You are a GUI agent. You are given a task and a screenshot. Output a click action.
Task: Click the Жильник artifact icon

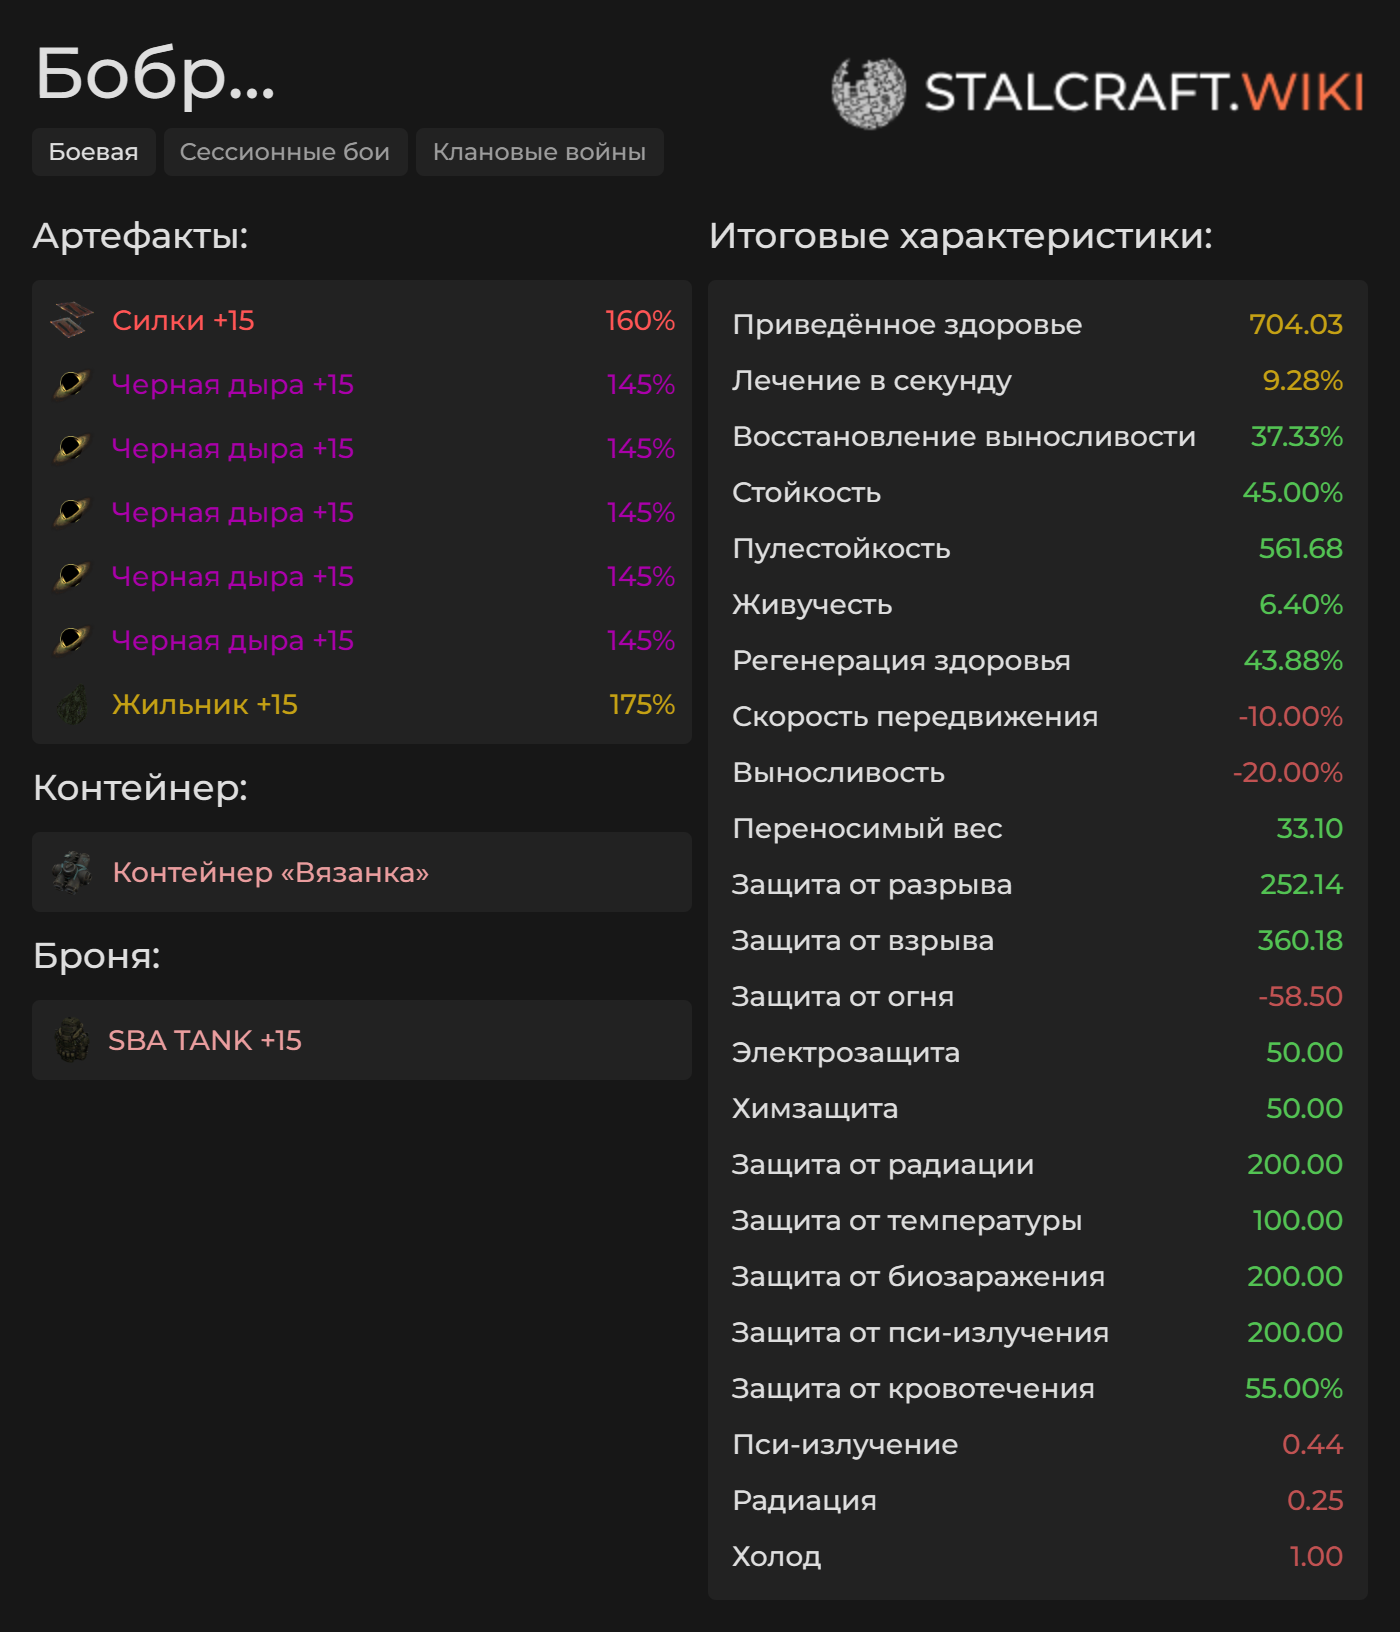pyautogui.click(x=72, y=705)
